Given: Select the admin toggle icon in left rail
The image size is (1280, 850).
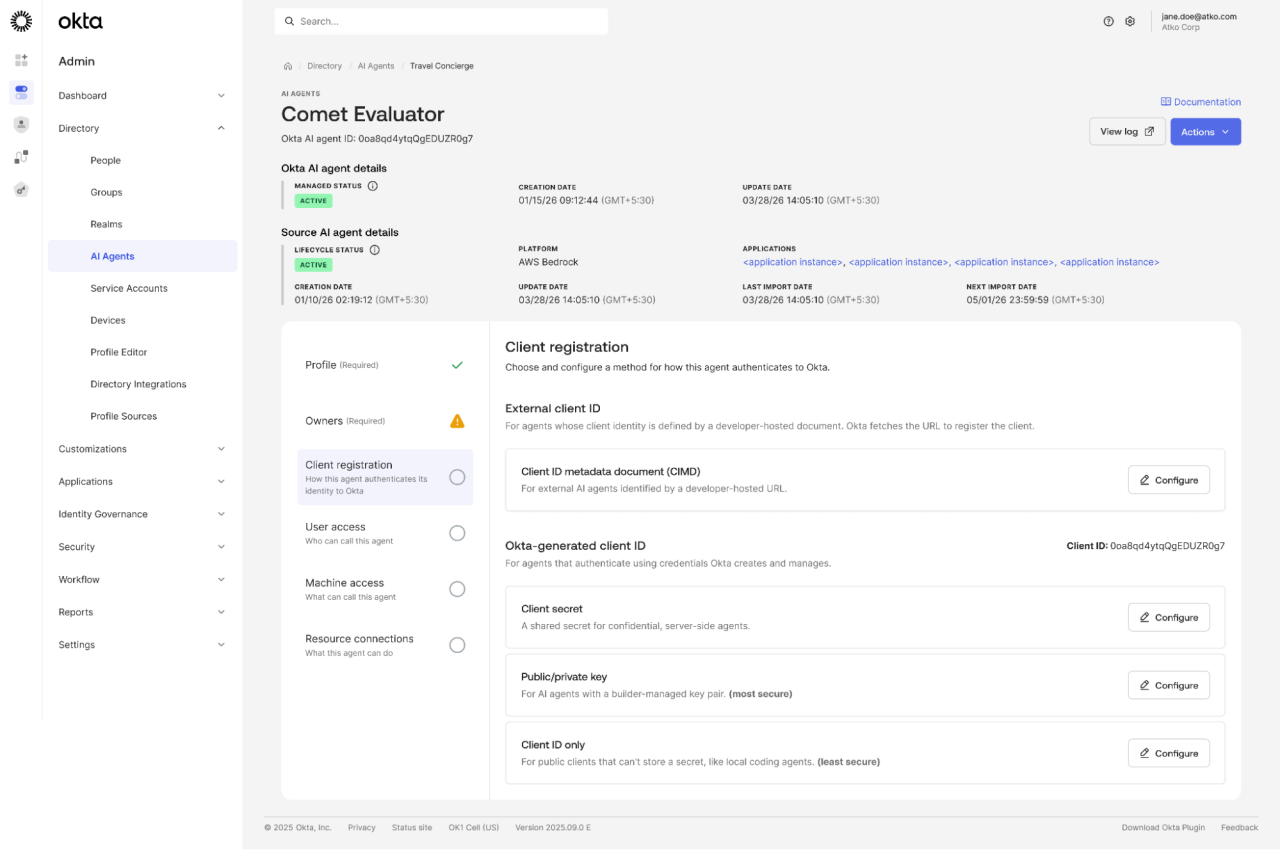Looking at the screenshot, I should click(21, 92).
